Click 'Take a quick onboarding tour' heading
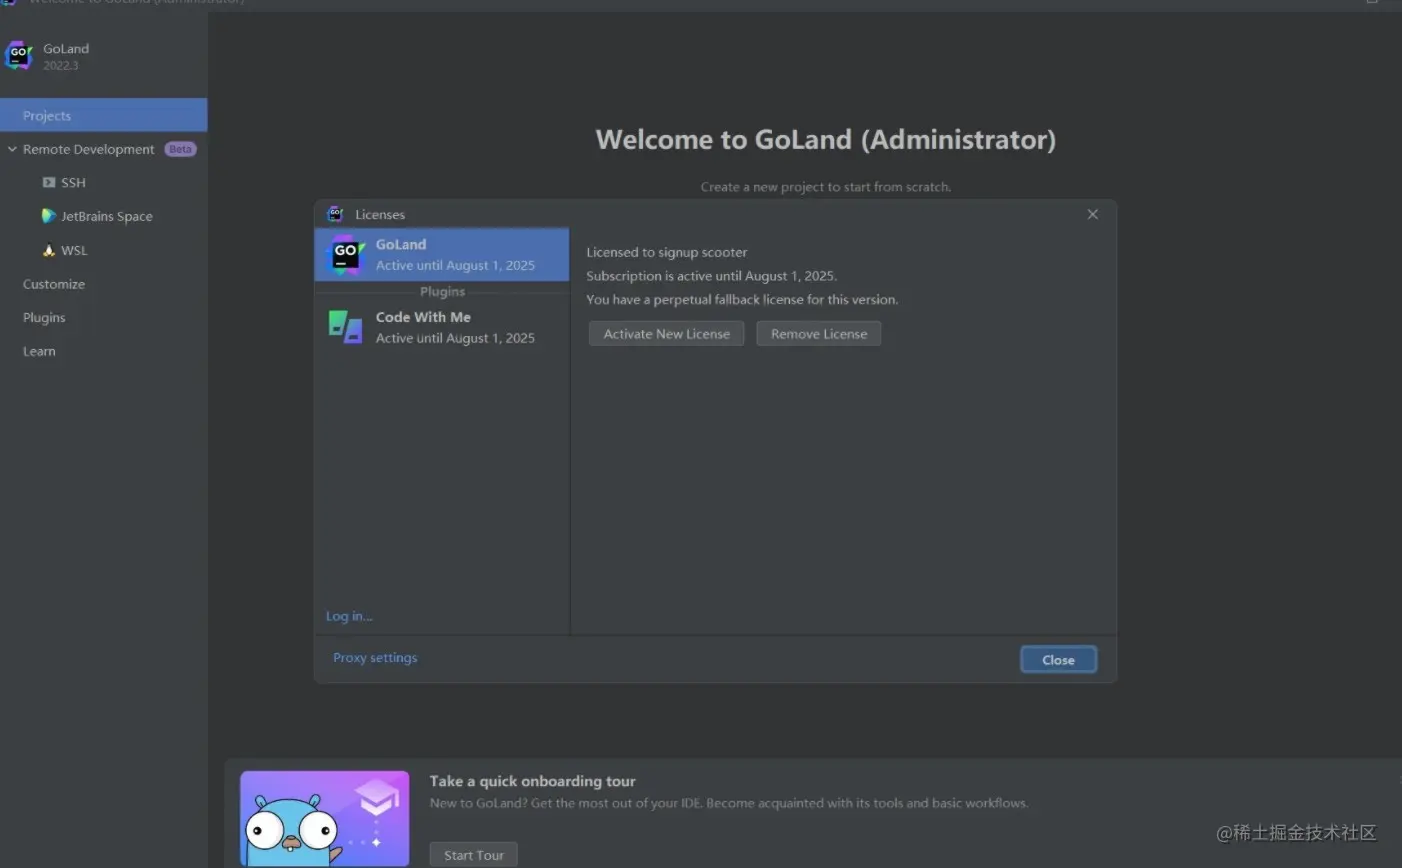1402x868 pixels. [x=532, y=781]
